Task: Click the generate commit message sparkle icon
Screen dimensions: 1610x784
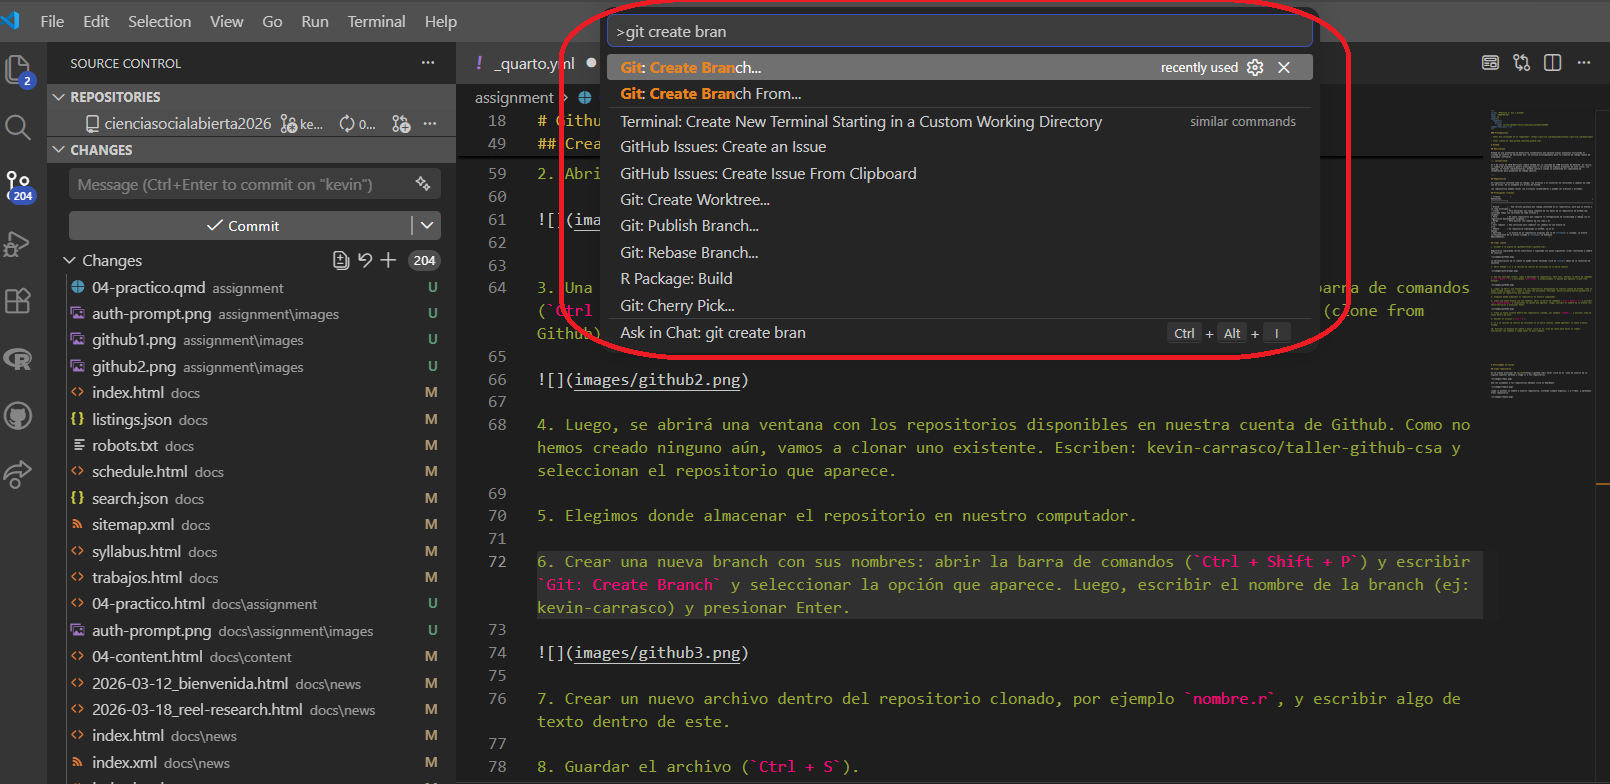Action: pyautogui.click(x=423, y=184)
